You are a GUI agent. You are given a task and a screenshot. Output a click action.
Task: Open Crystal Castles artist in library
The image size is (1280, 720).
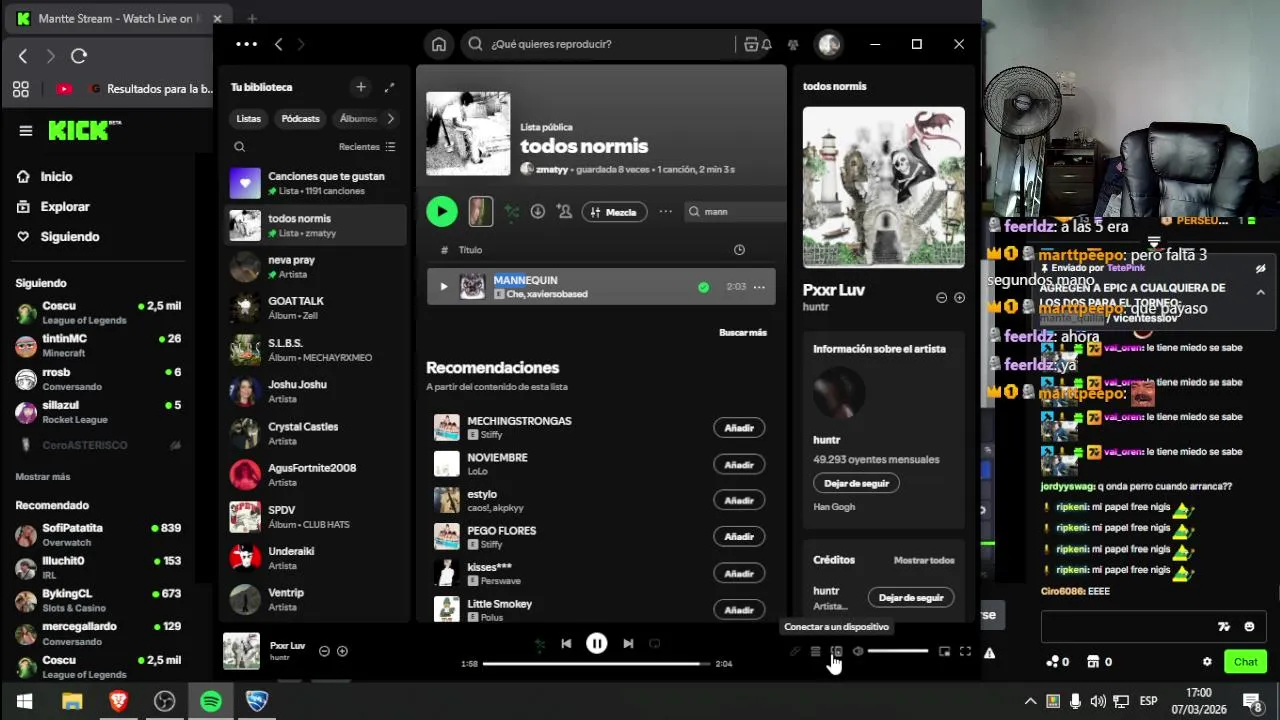point(316,433)
